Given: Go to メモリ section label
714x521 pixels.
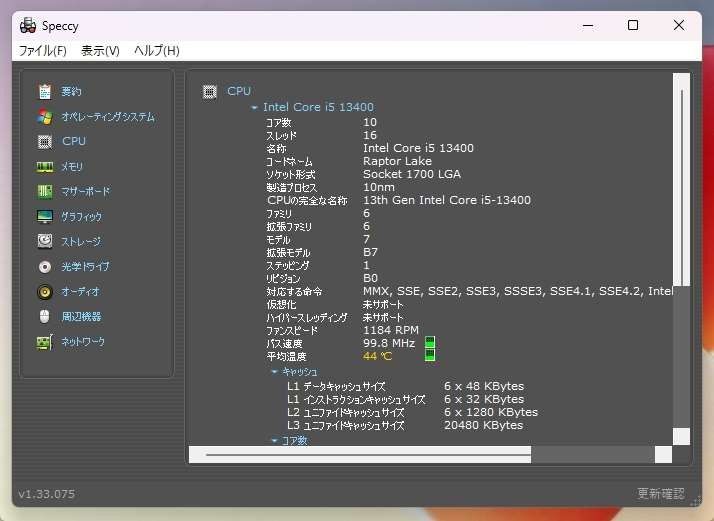Looking at the screenshot, I should point(72,167).
